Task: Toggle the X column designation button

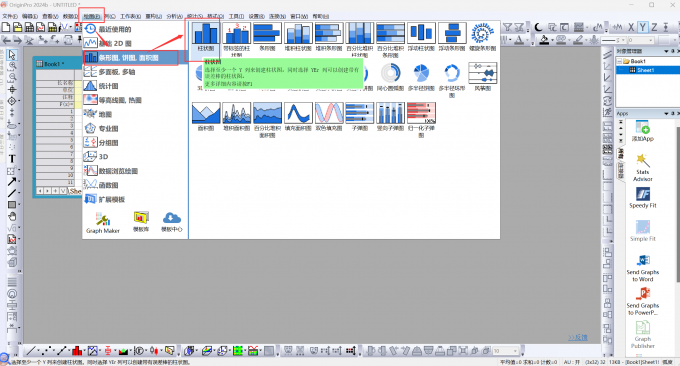Action: coord(631,27)
